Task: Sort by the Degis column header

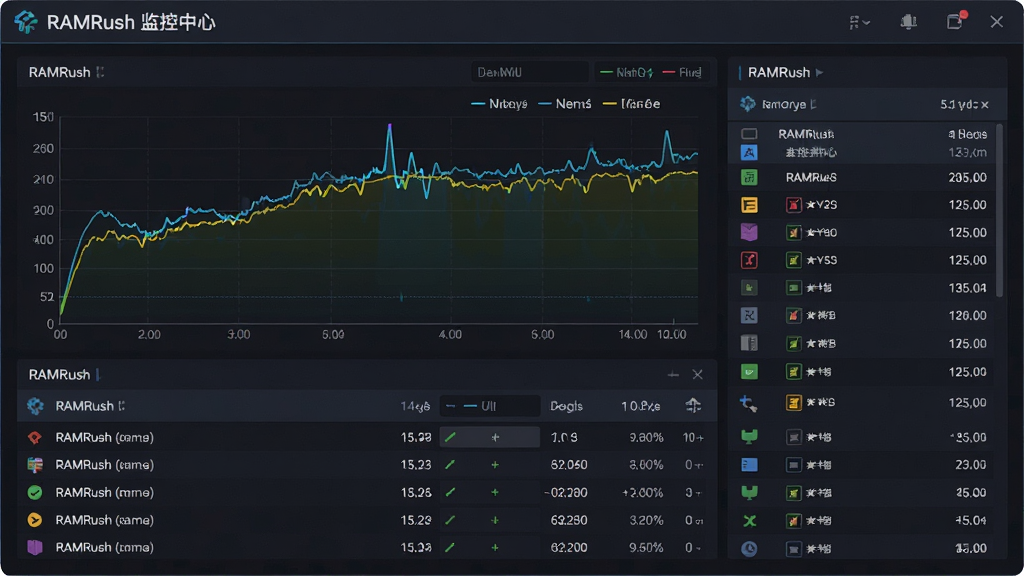Action: pyautogui.click(x=566, y=406)
